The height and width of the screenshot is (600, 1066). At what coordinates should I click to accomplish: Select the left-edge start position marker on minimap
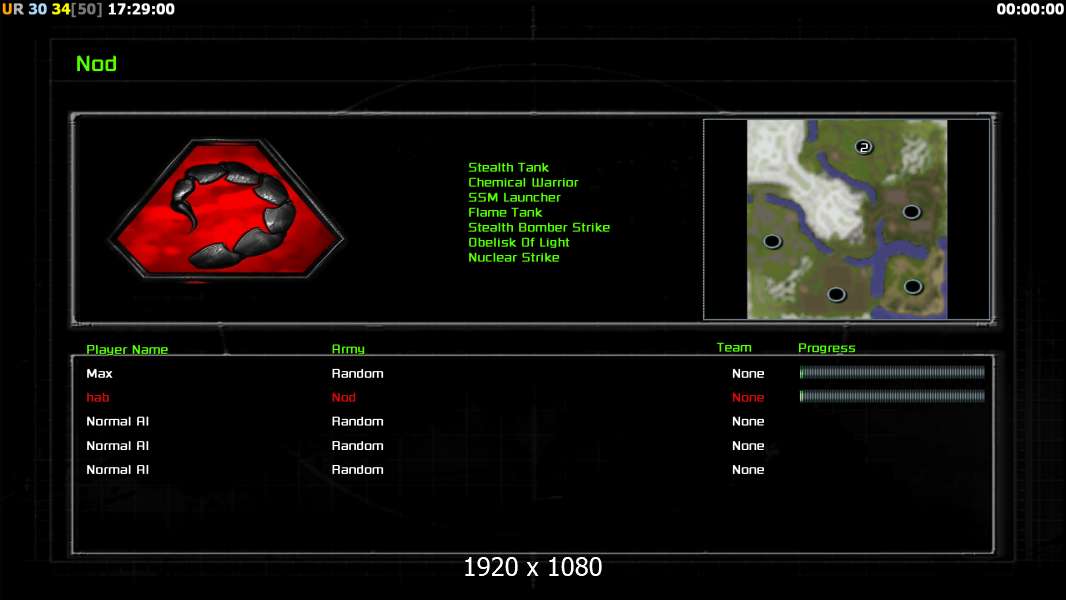click(772, 241)
